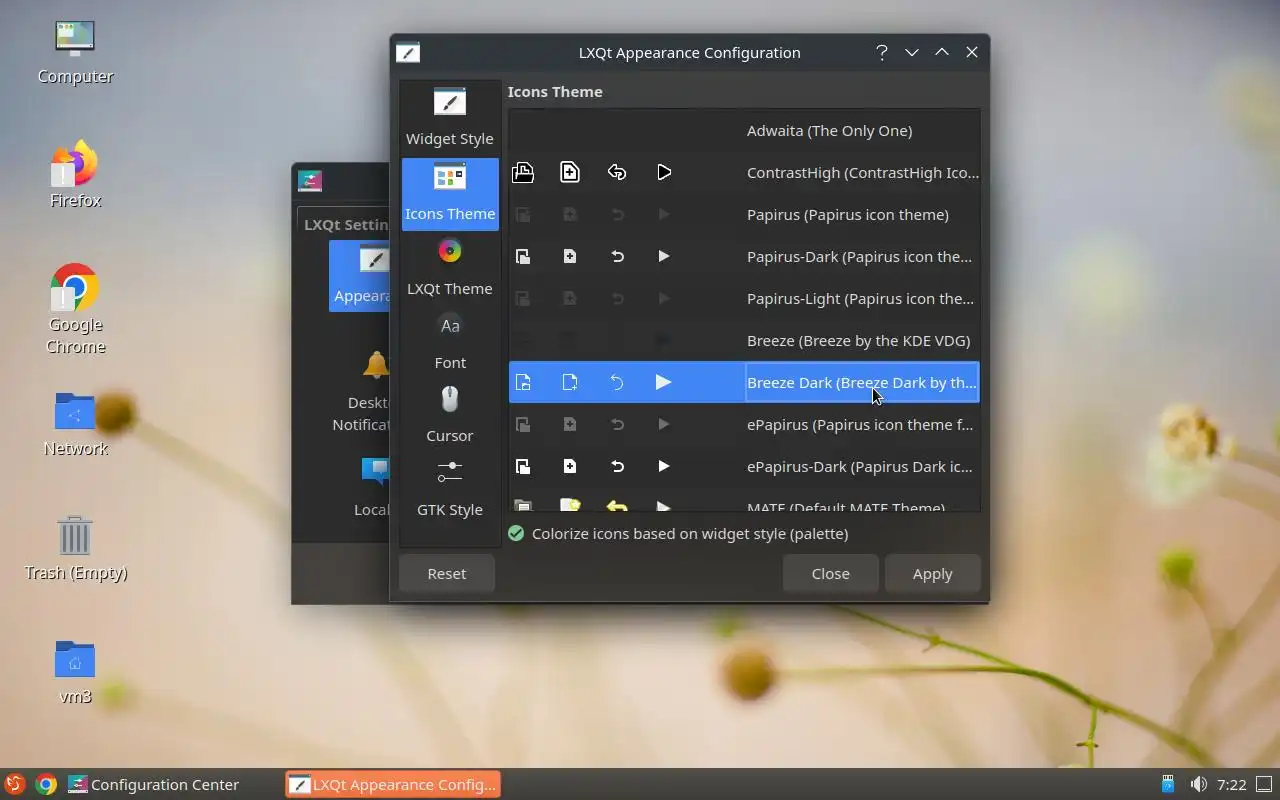The image size is (1280, 800).
Task: Click Breeze Dark new document preview icon
Action: 569,382
